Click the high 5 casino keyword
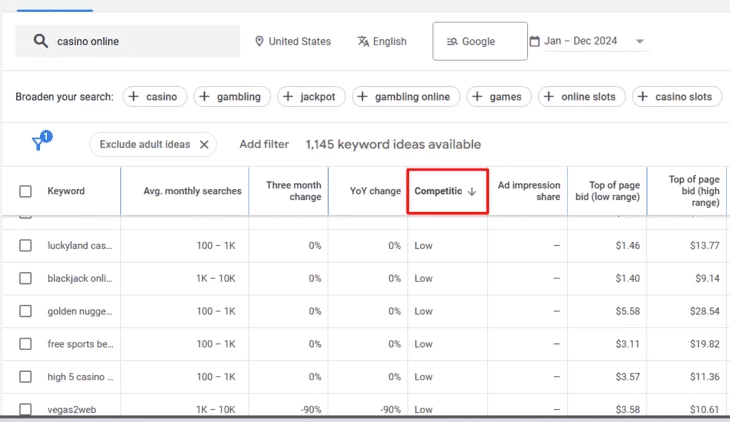The height and width of the screenshot is (422, 730). tap(80, 376)
